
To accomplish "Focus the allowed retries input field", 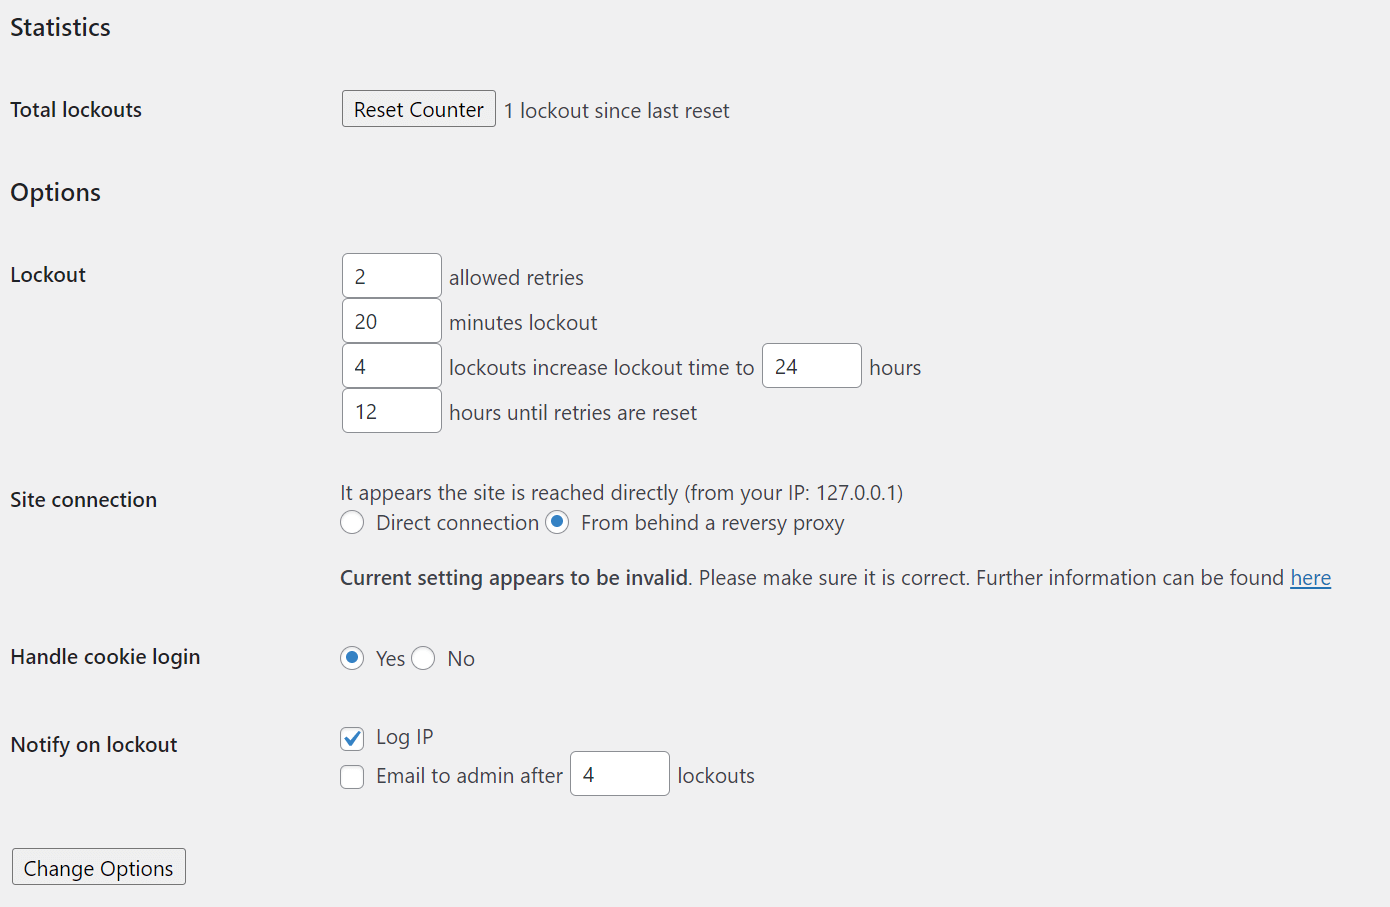I will [x=391, y=276].
